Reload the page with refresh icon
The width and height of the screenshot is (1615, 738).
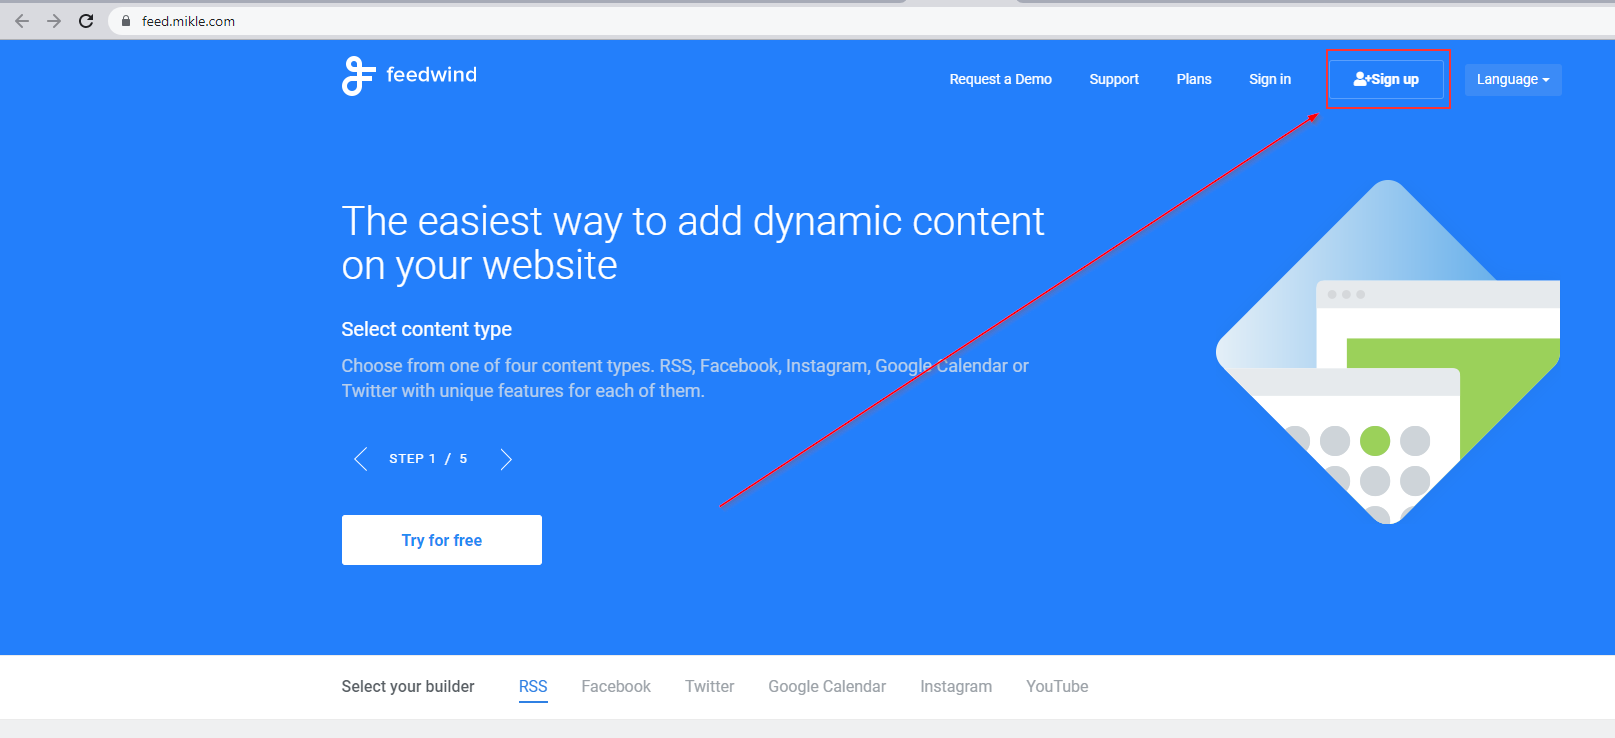point(86,21)
